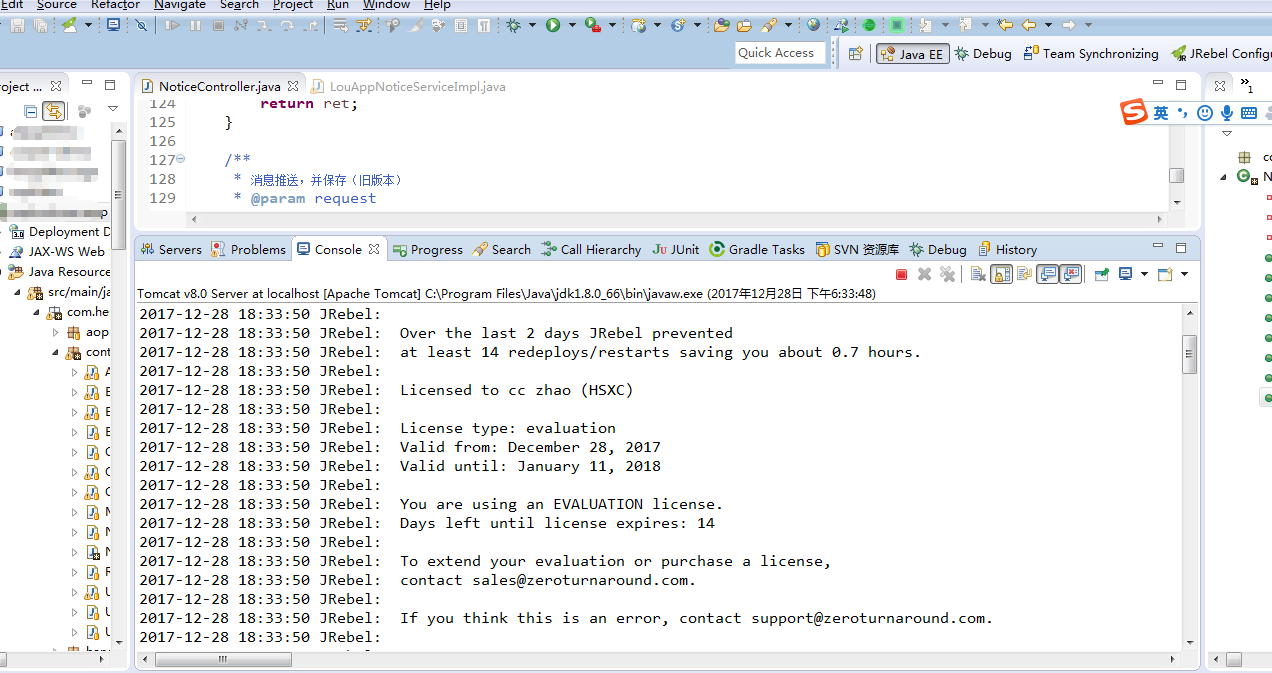Click the Step Over debug icon
This screenshot has height=673, width=1272.
click(287, 25)
